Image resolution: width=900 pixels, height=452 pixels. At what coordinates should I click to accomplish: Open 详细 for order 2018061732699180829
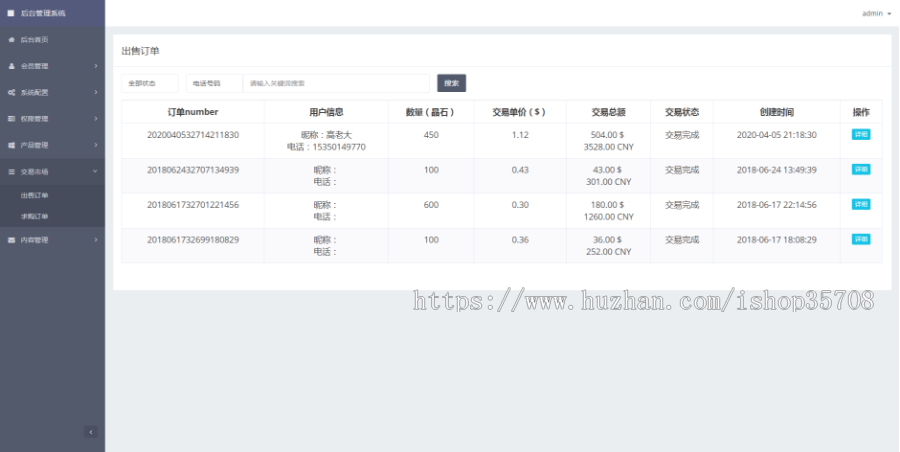tap(861, 239)
